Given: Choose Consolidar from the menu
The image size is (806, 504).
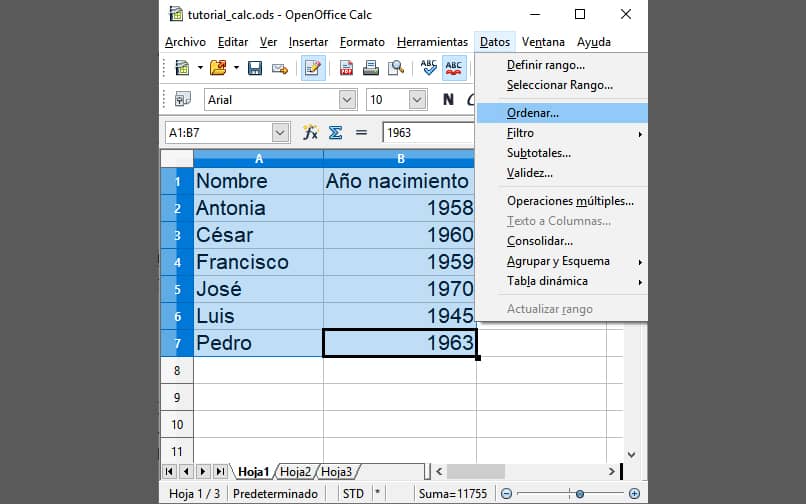Looking at the screenshot, I should 562,241.
